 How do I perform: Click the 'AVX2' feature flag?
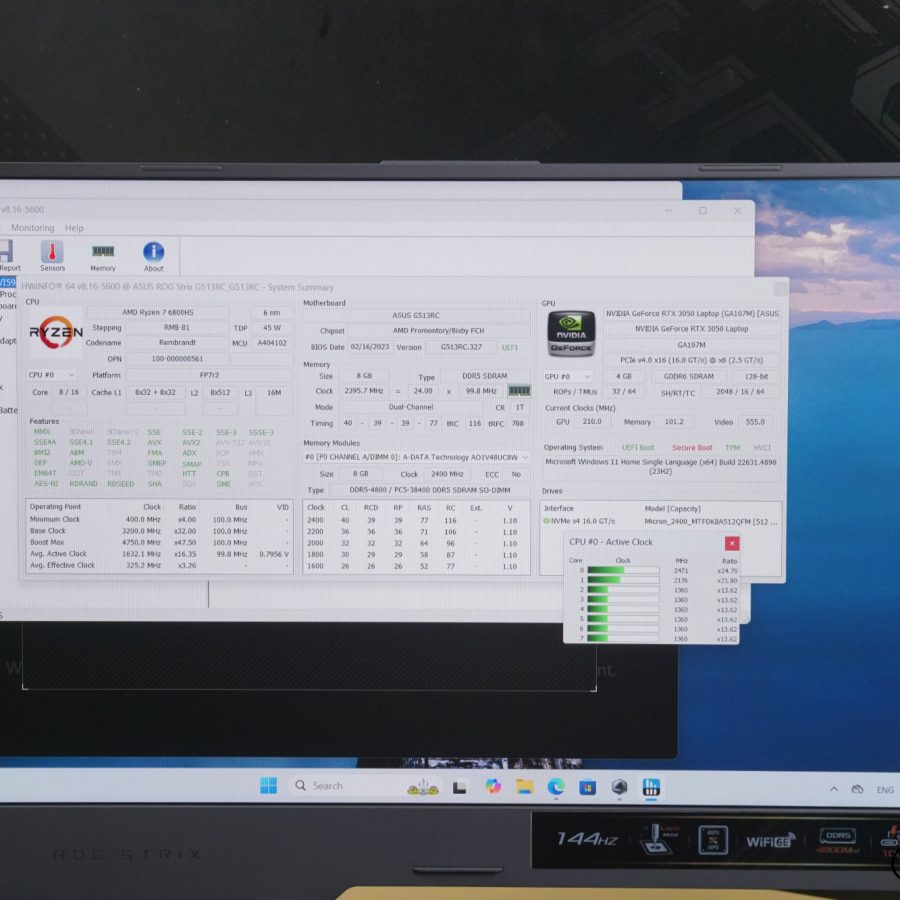191,443
